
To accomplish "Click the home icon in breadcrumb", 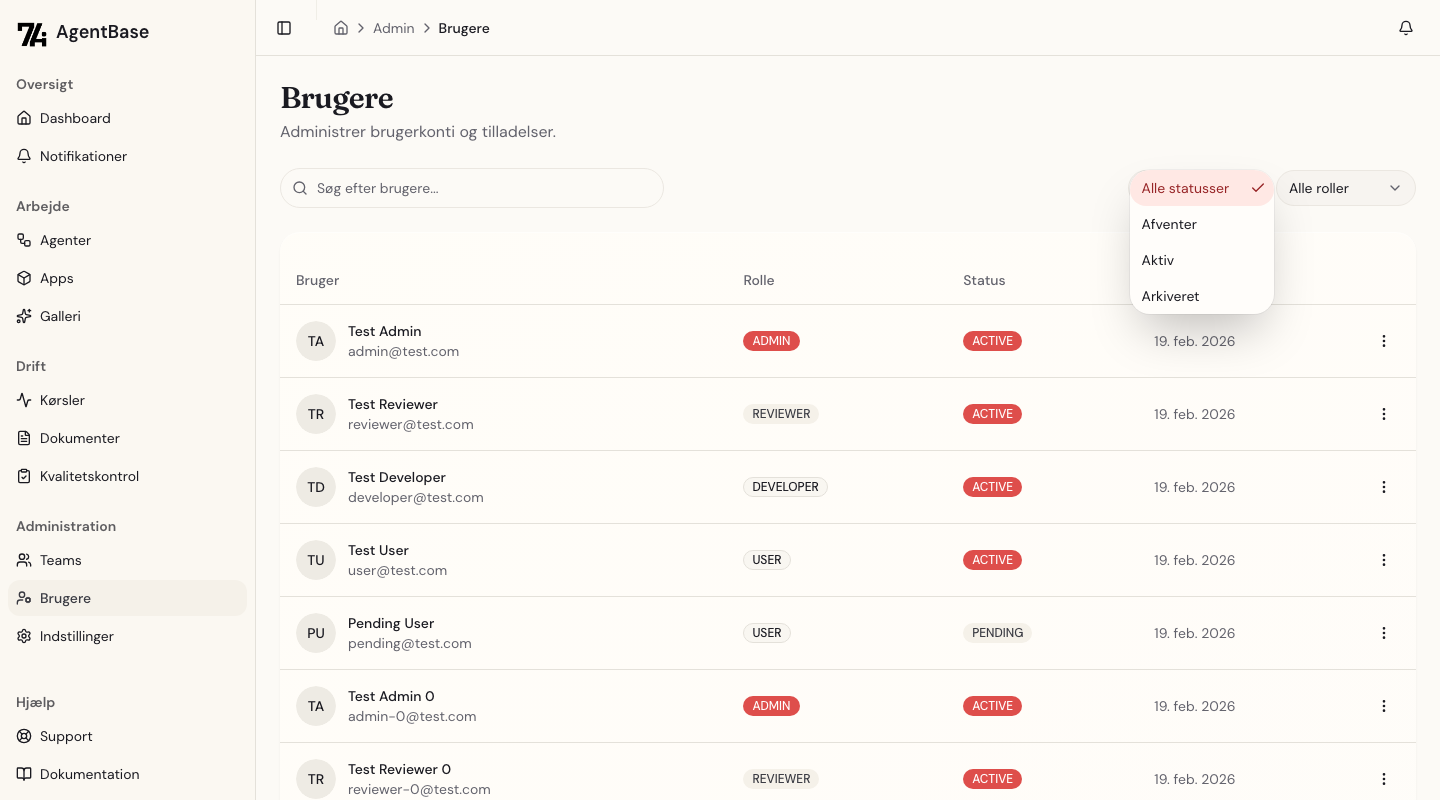I will [341, 28].
